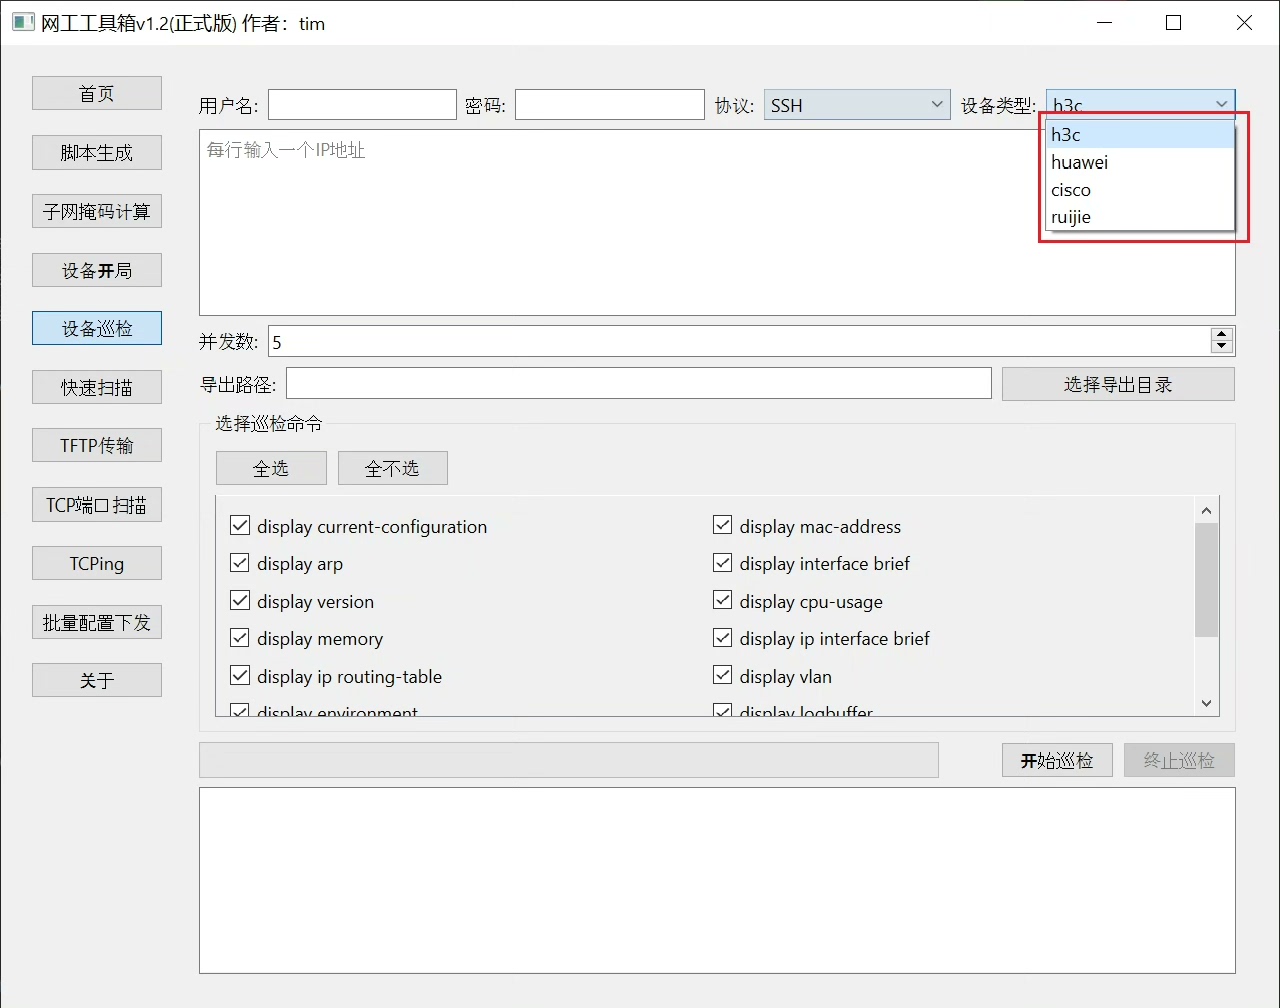Choose huawei from device type list
The width and height of the screenshot is (1280, 1008).
(1140, 162)
